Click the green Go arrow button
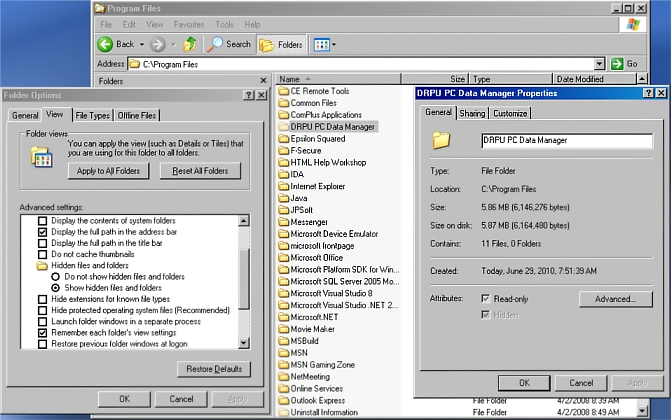This screenshot has height=420, width=671. pos(617,64)
